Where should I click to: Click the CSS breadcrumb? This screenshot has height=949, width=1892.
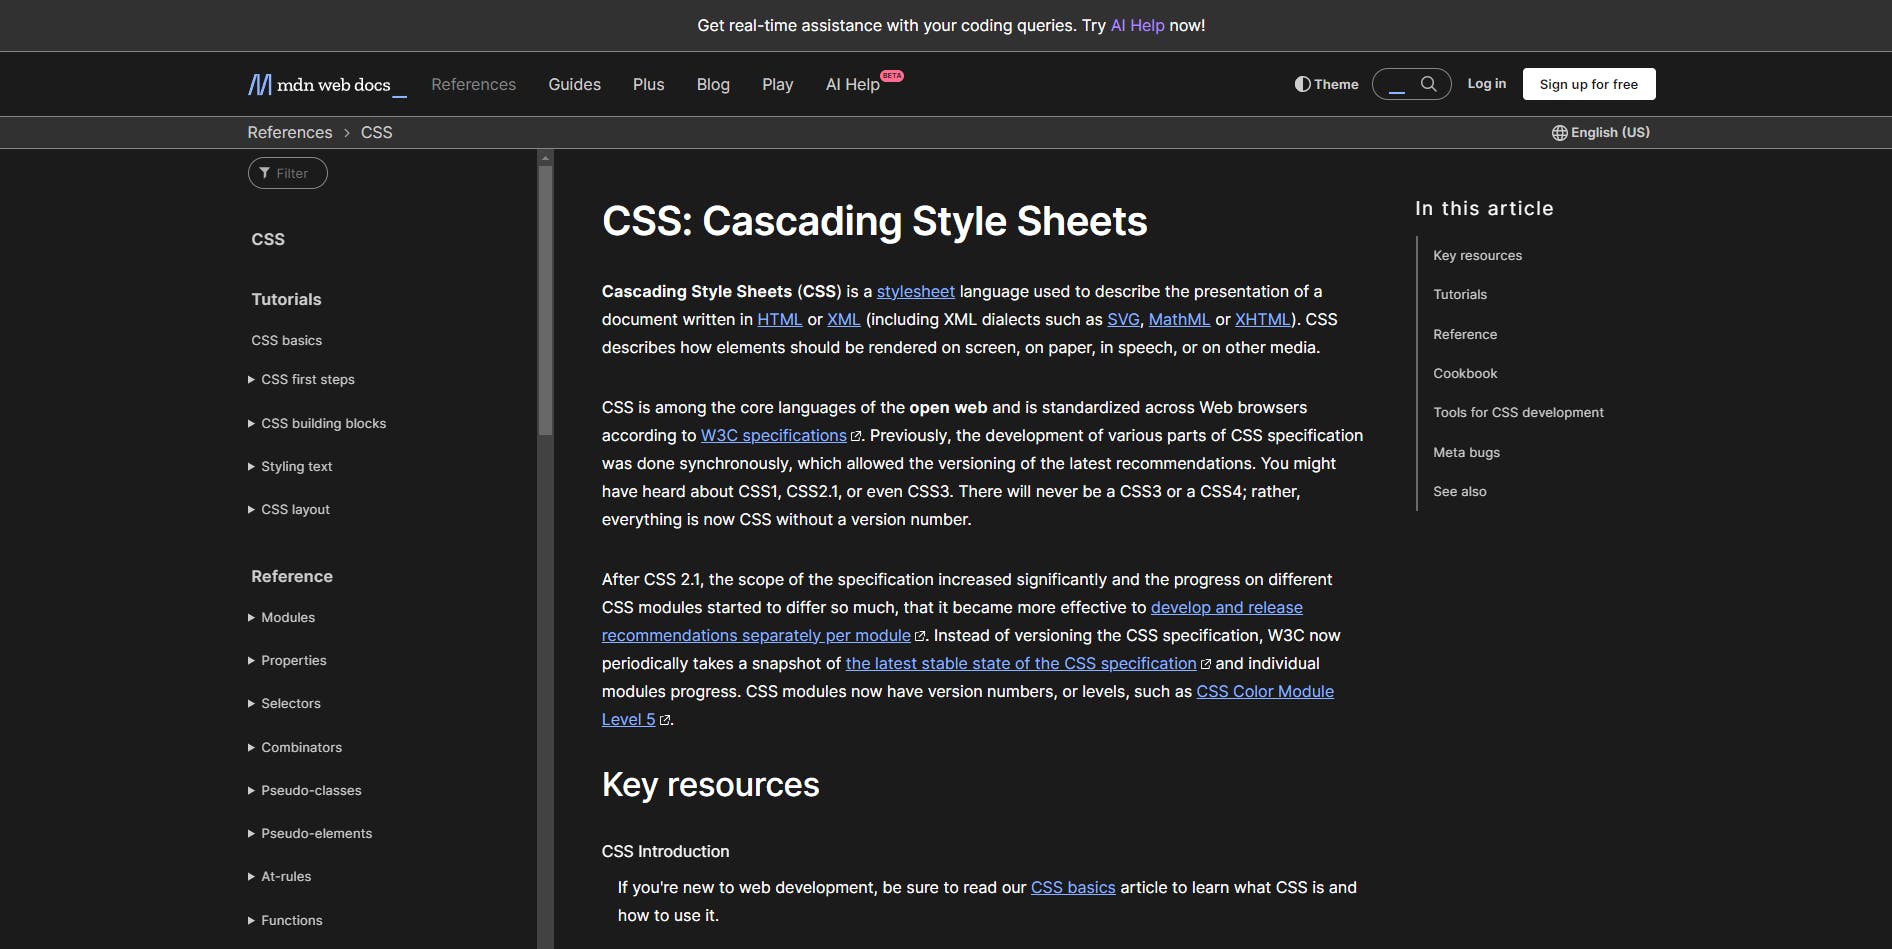[x=377, y=133]
